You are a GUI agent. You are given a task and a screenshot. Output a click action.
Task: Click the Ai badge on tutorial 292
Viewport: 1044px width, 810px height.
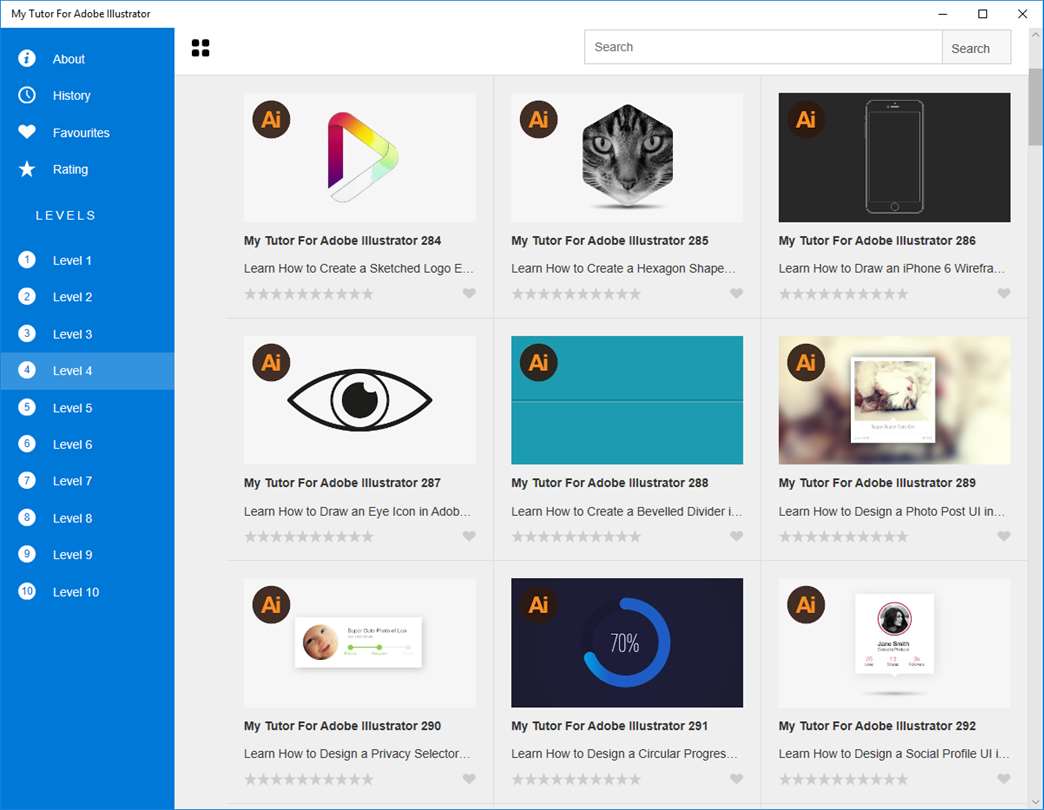pos(806,605)
